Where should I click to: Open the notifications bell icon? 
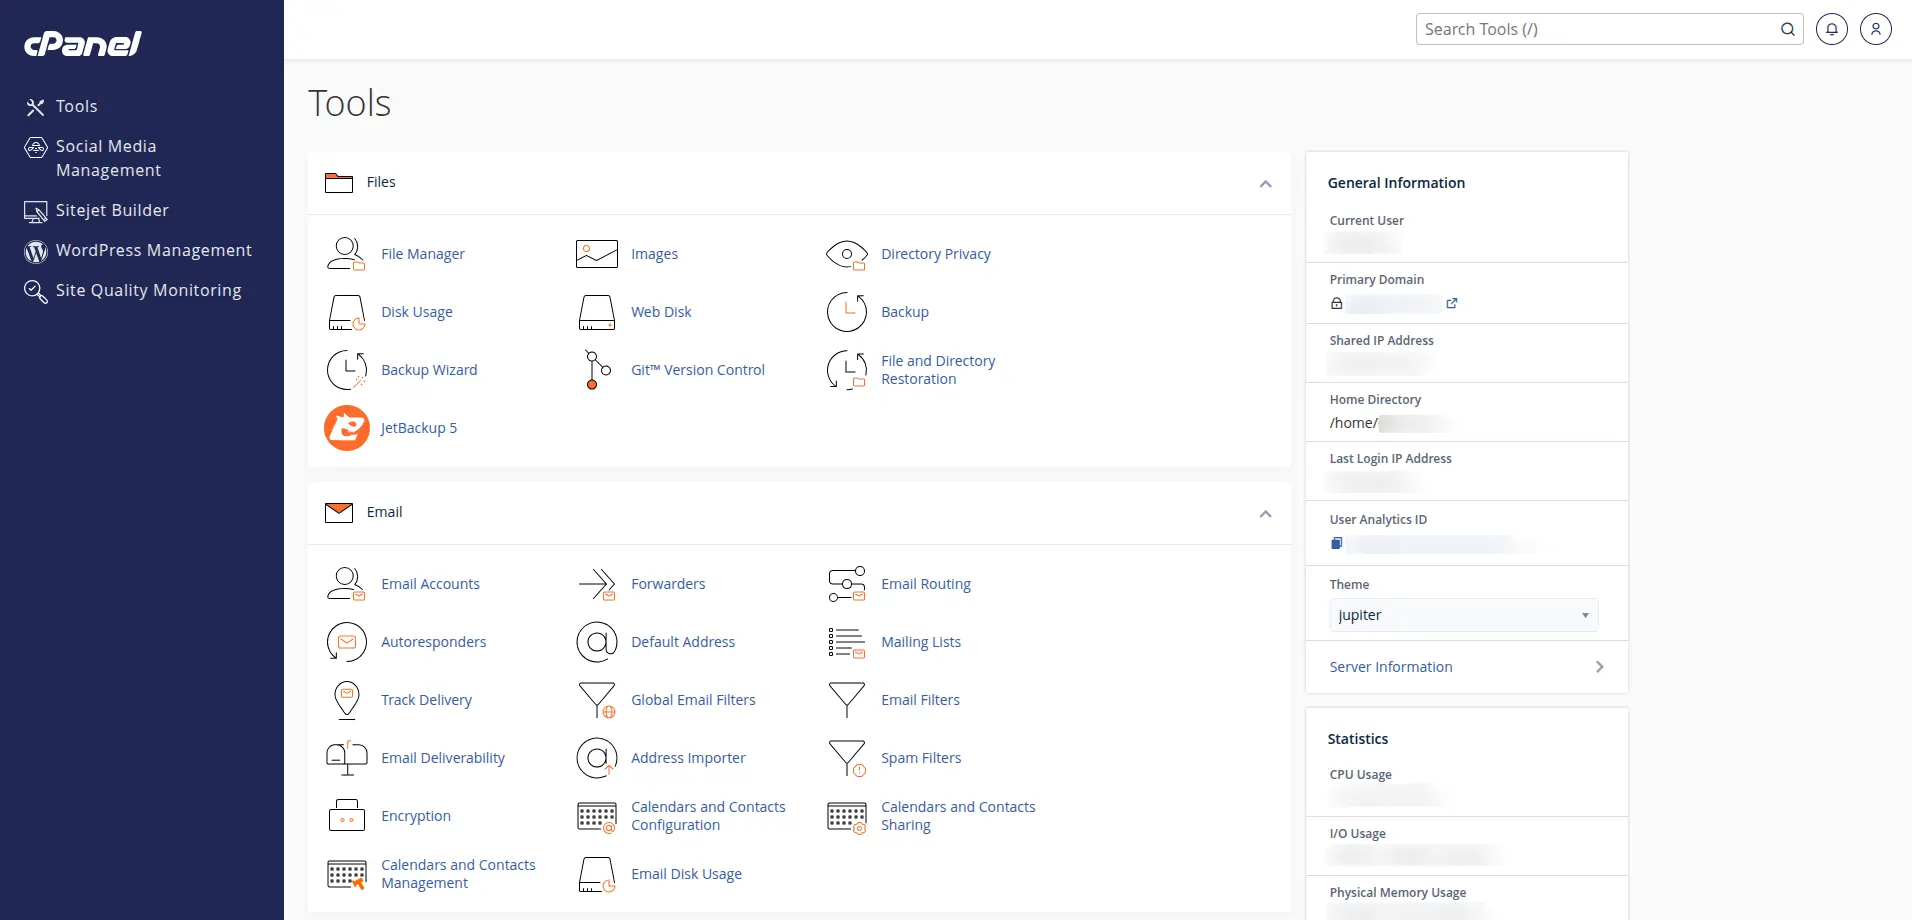coord(1831,29)
